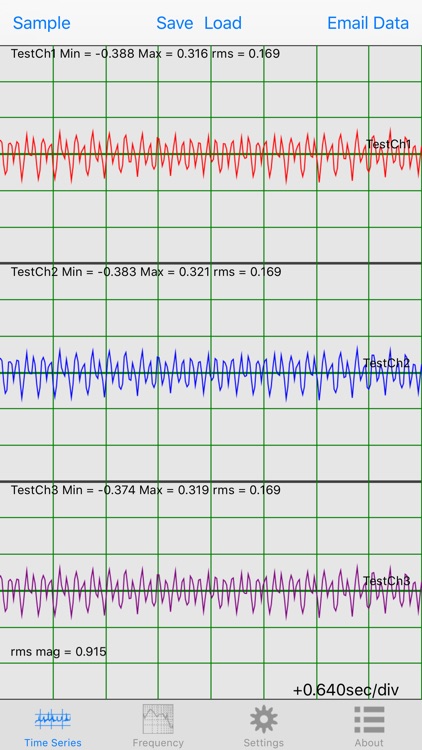This screenshot has width=422, height=750.
Task: Save the current recording
Action: 175,23
